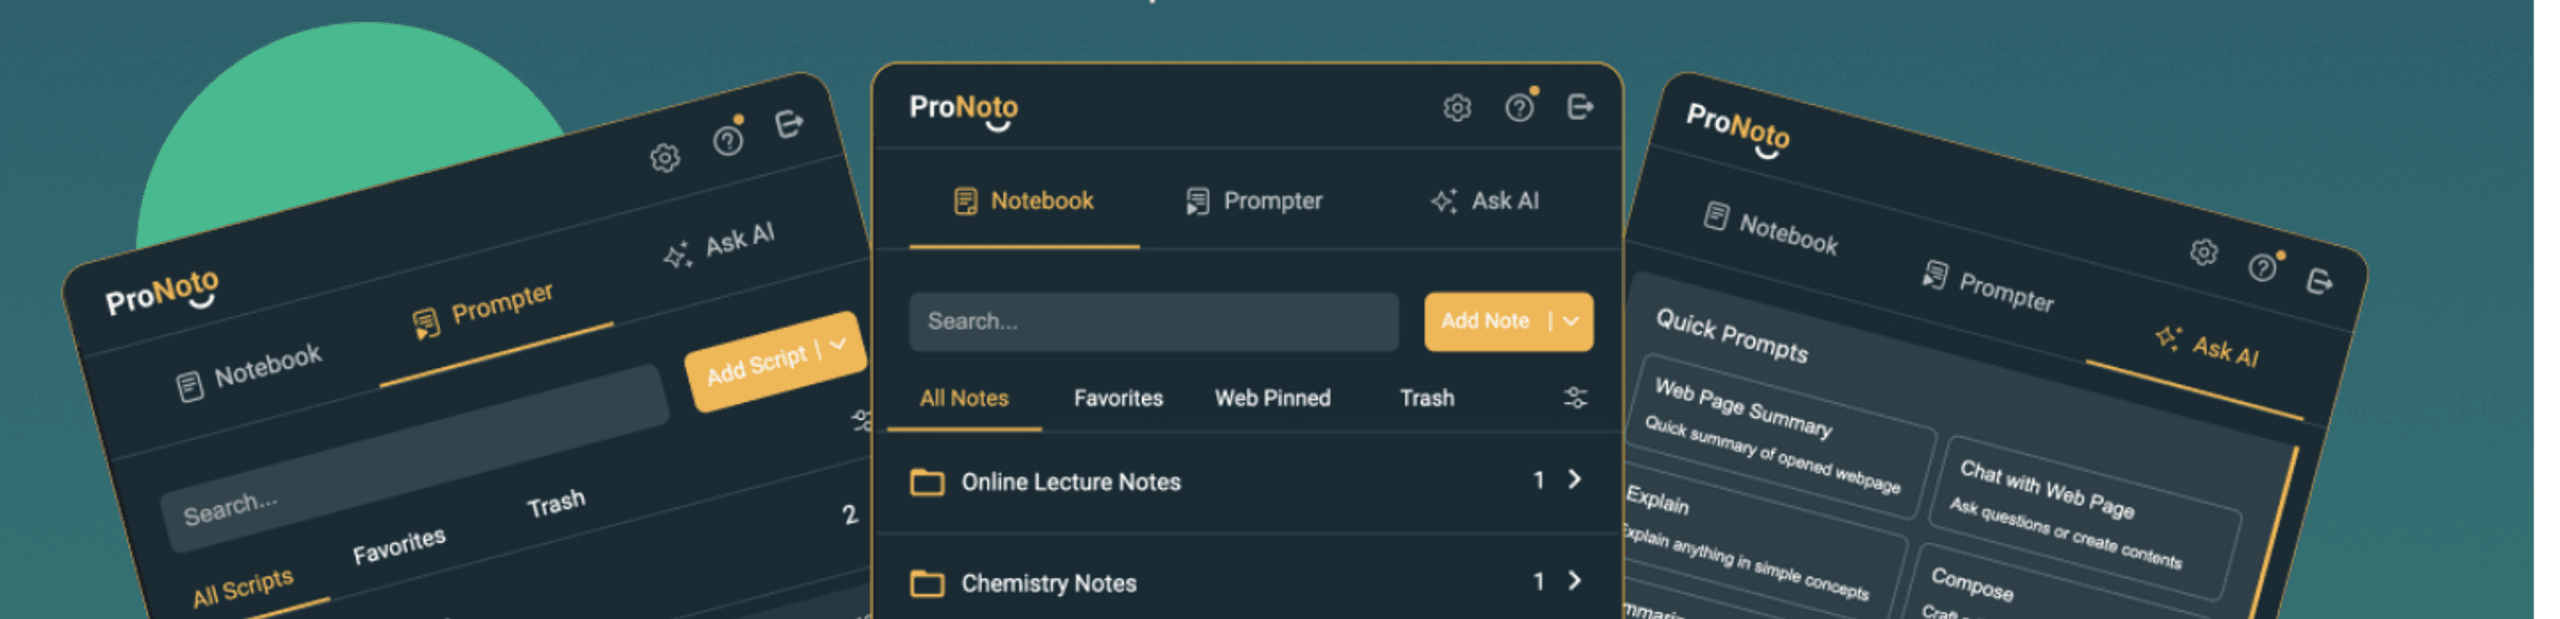The width and height of the screenshot is (2560, 619).
Task: Open Add Note dropdown arrow
Action: click(x=1571, y=321)
